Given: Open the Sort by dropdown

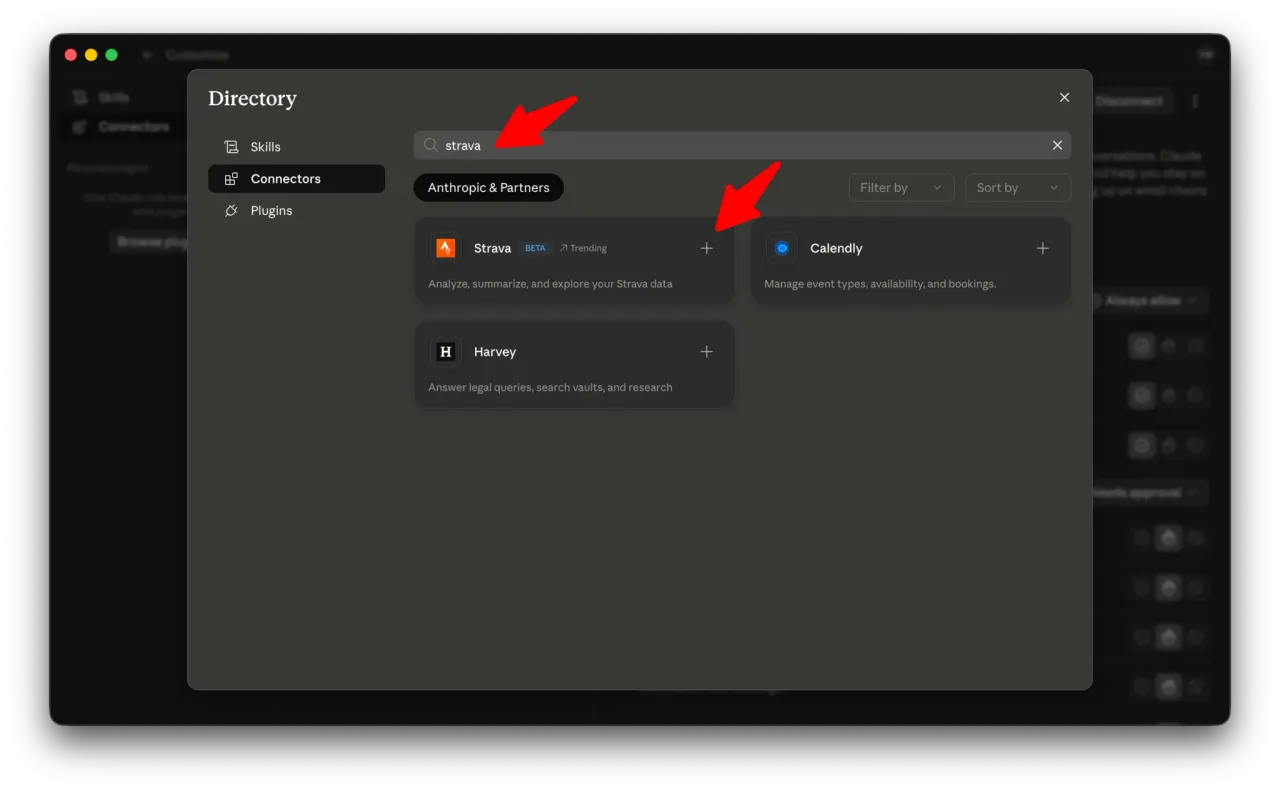Looking at the screenshot, I should pyautogui.click(x=1017, y=187).
